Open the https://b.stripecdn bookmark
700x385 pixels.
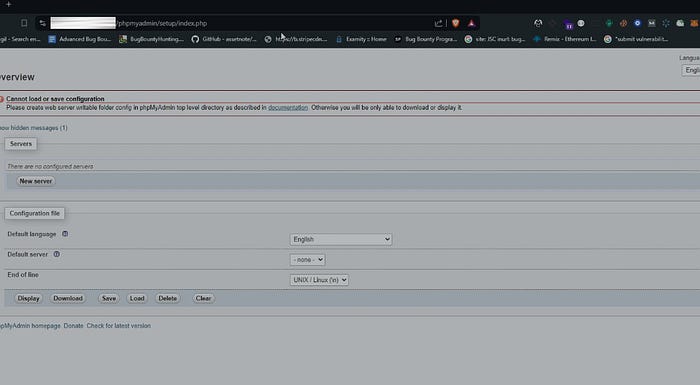(296, 39)
